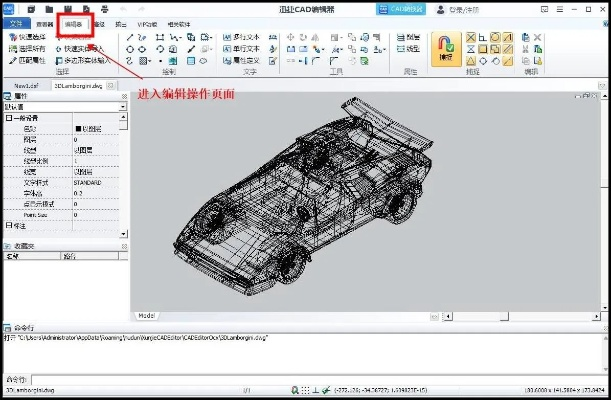Open the 编辑器 (Editor) ribbon tab
611x400 pixels.
(73, 23)
